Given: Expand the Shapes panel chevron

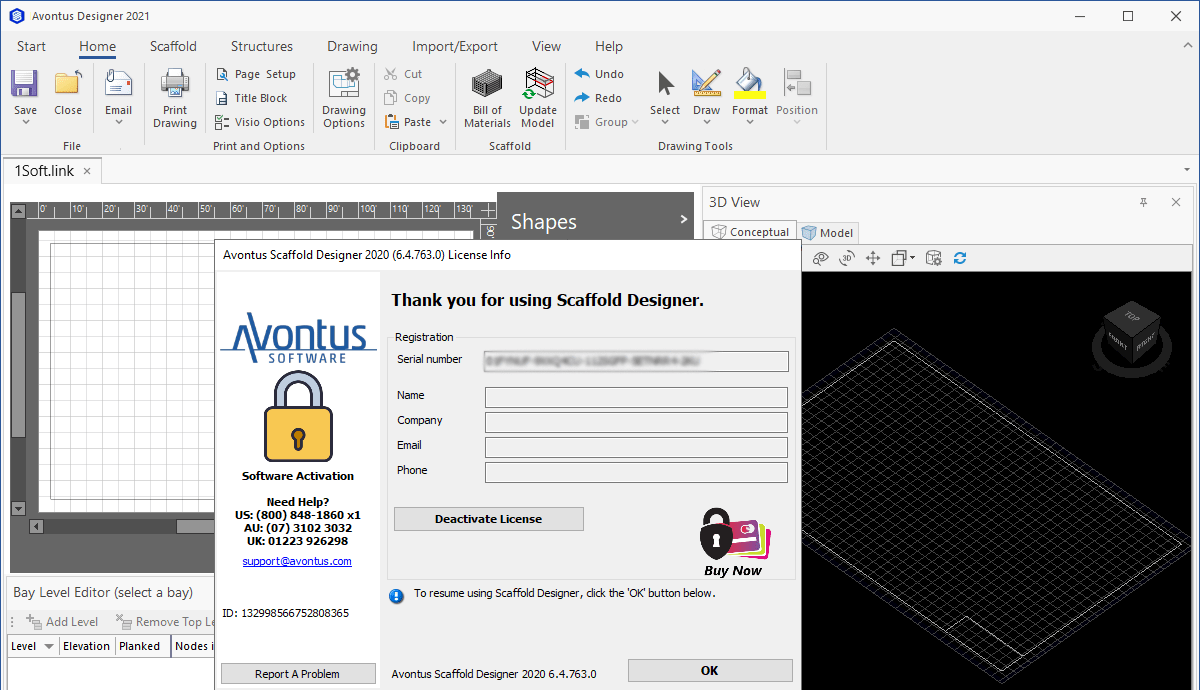Looking at the screenshot, I should (x=684, y=219).
